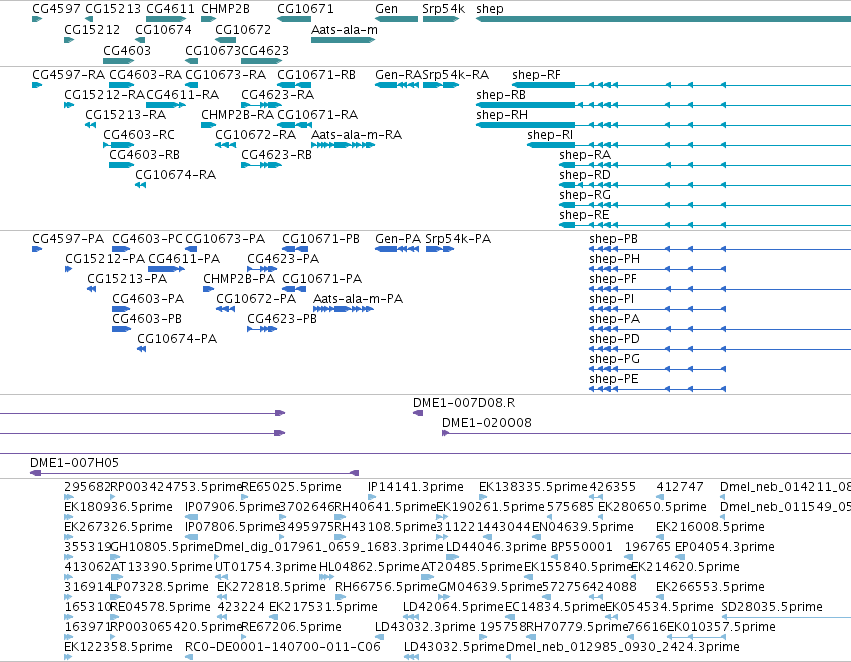Image resolution: width=851 pixels, height=662 pixels.
Task: Select the CG4611-PA protein label
Action: pos(184,259)
